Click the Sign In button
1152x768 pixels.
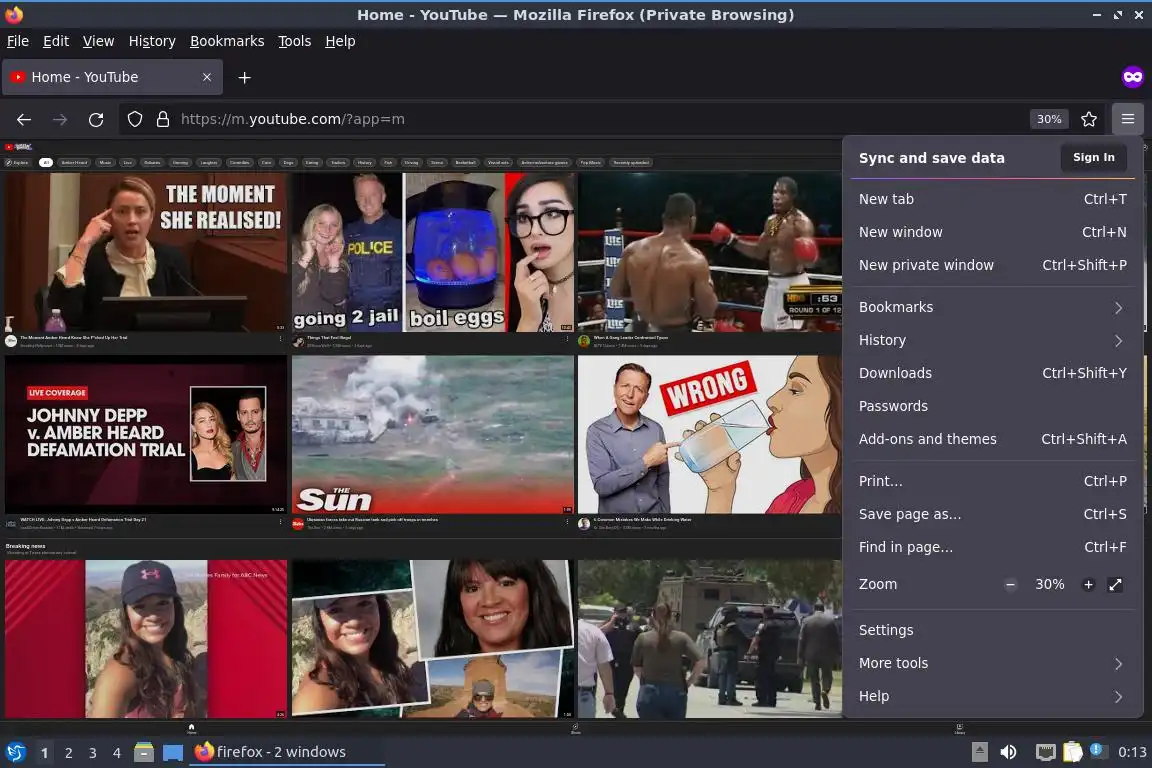tap(1093, 157)
